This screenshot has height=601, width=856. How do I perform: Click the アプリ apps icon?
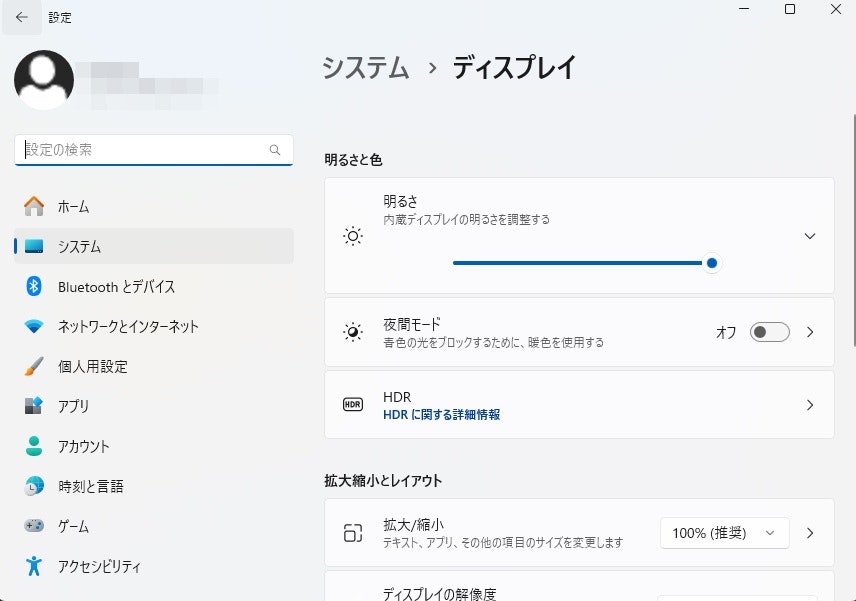34,406
